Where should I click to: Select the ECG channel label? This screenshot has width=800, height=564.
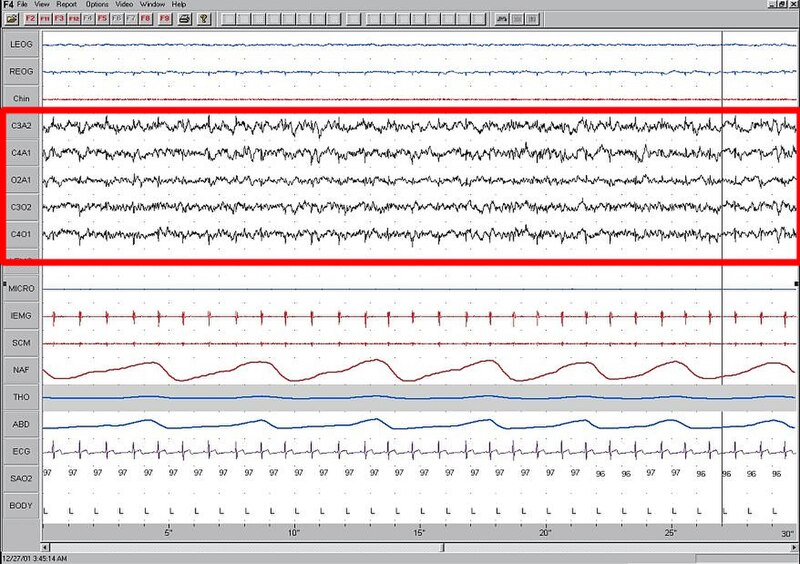click(x=21, y=451)
